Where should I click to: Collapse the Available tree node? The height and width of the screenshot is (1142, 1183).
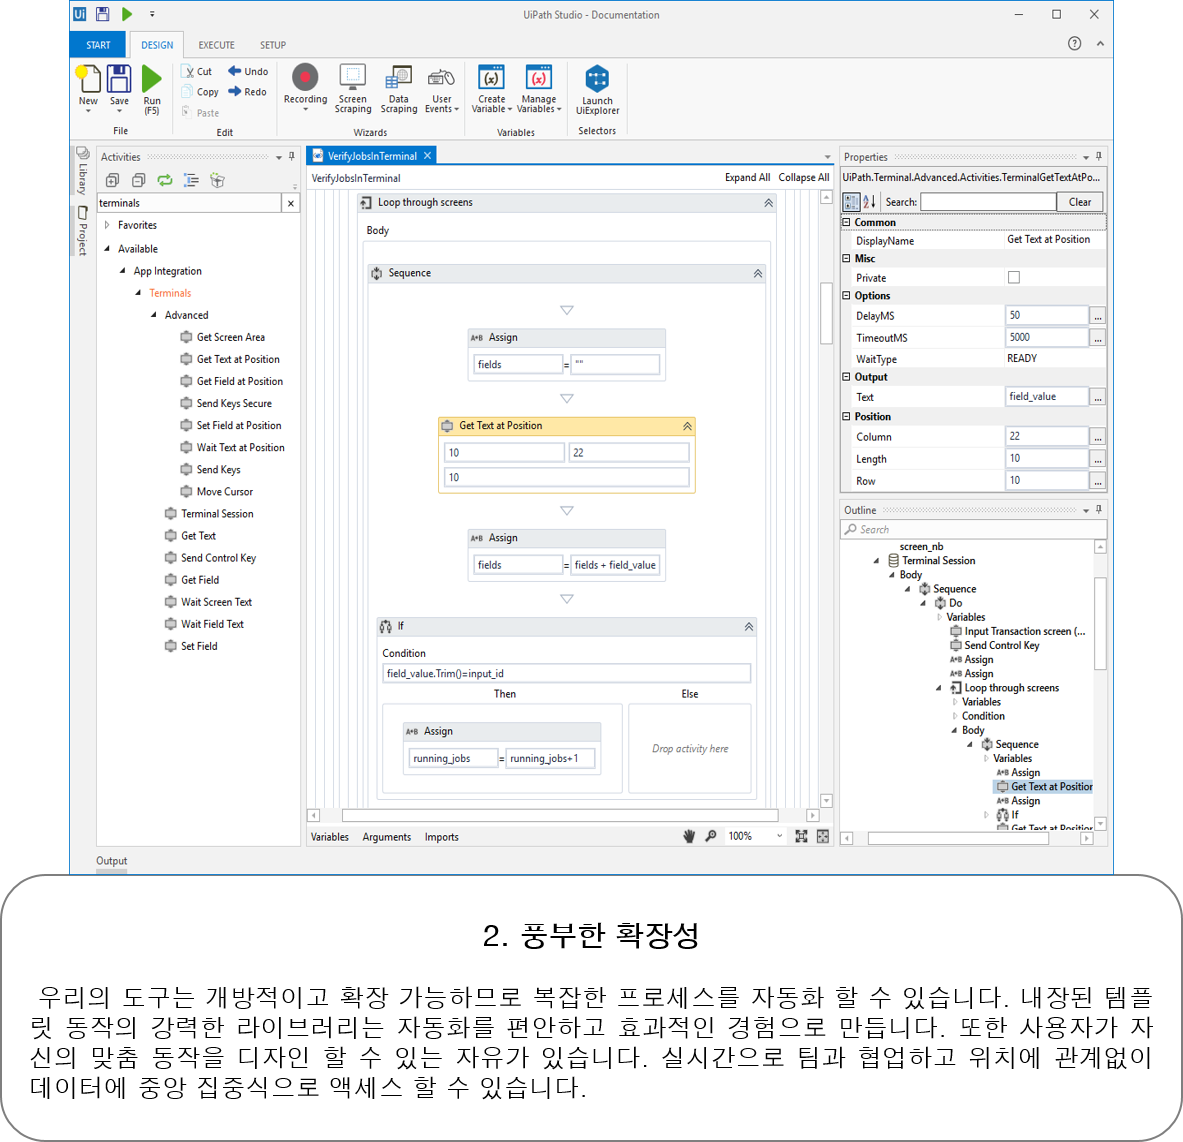click(106, 248)
